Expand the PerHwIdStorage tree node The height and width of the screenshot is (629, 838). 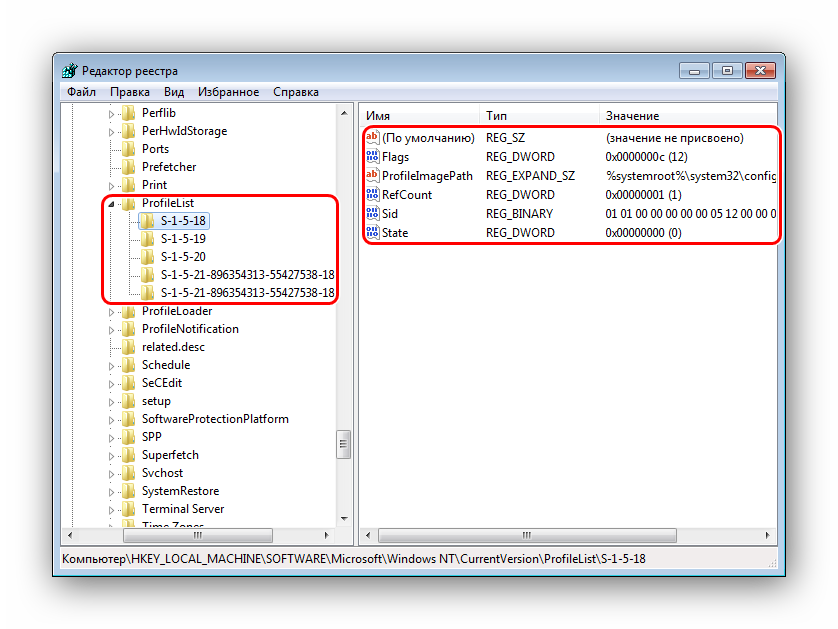(x=111, y=131)
